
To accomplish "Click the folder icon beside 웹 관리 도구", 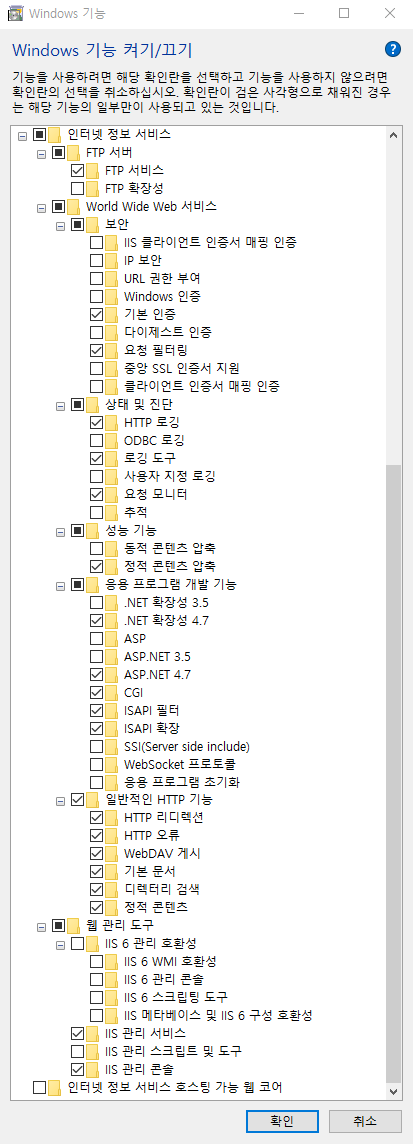I will 73,926.
